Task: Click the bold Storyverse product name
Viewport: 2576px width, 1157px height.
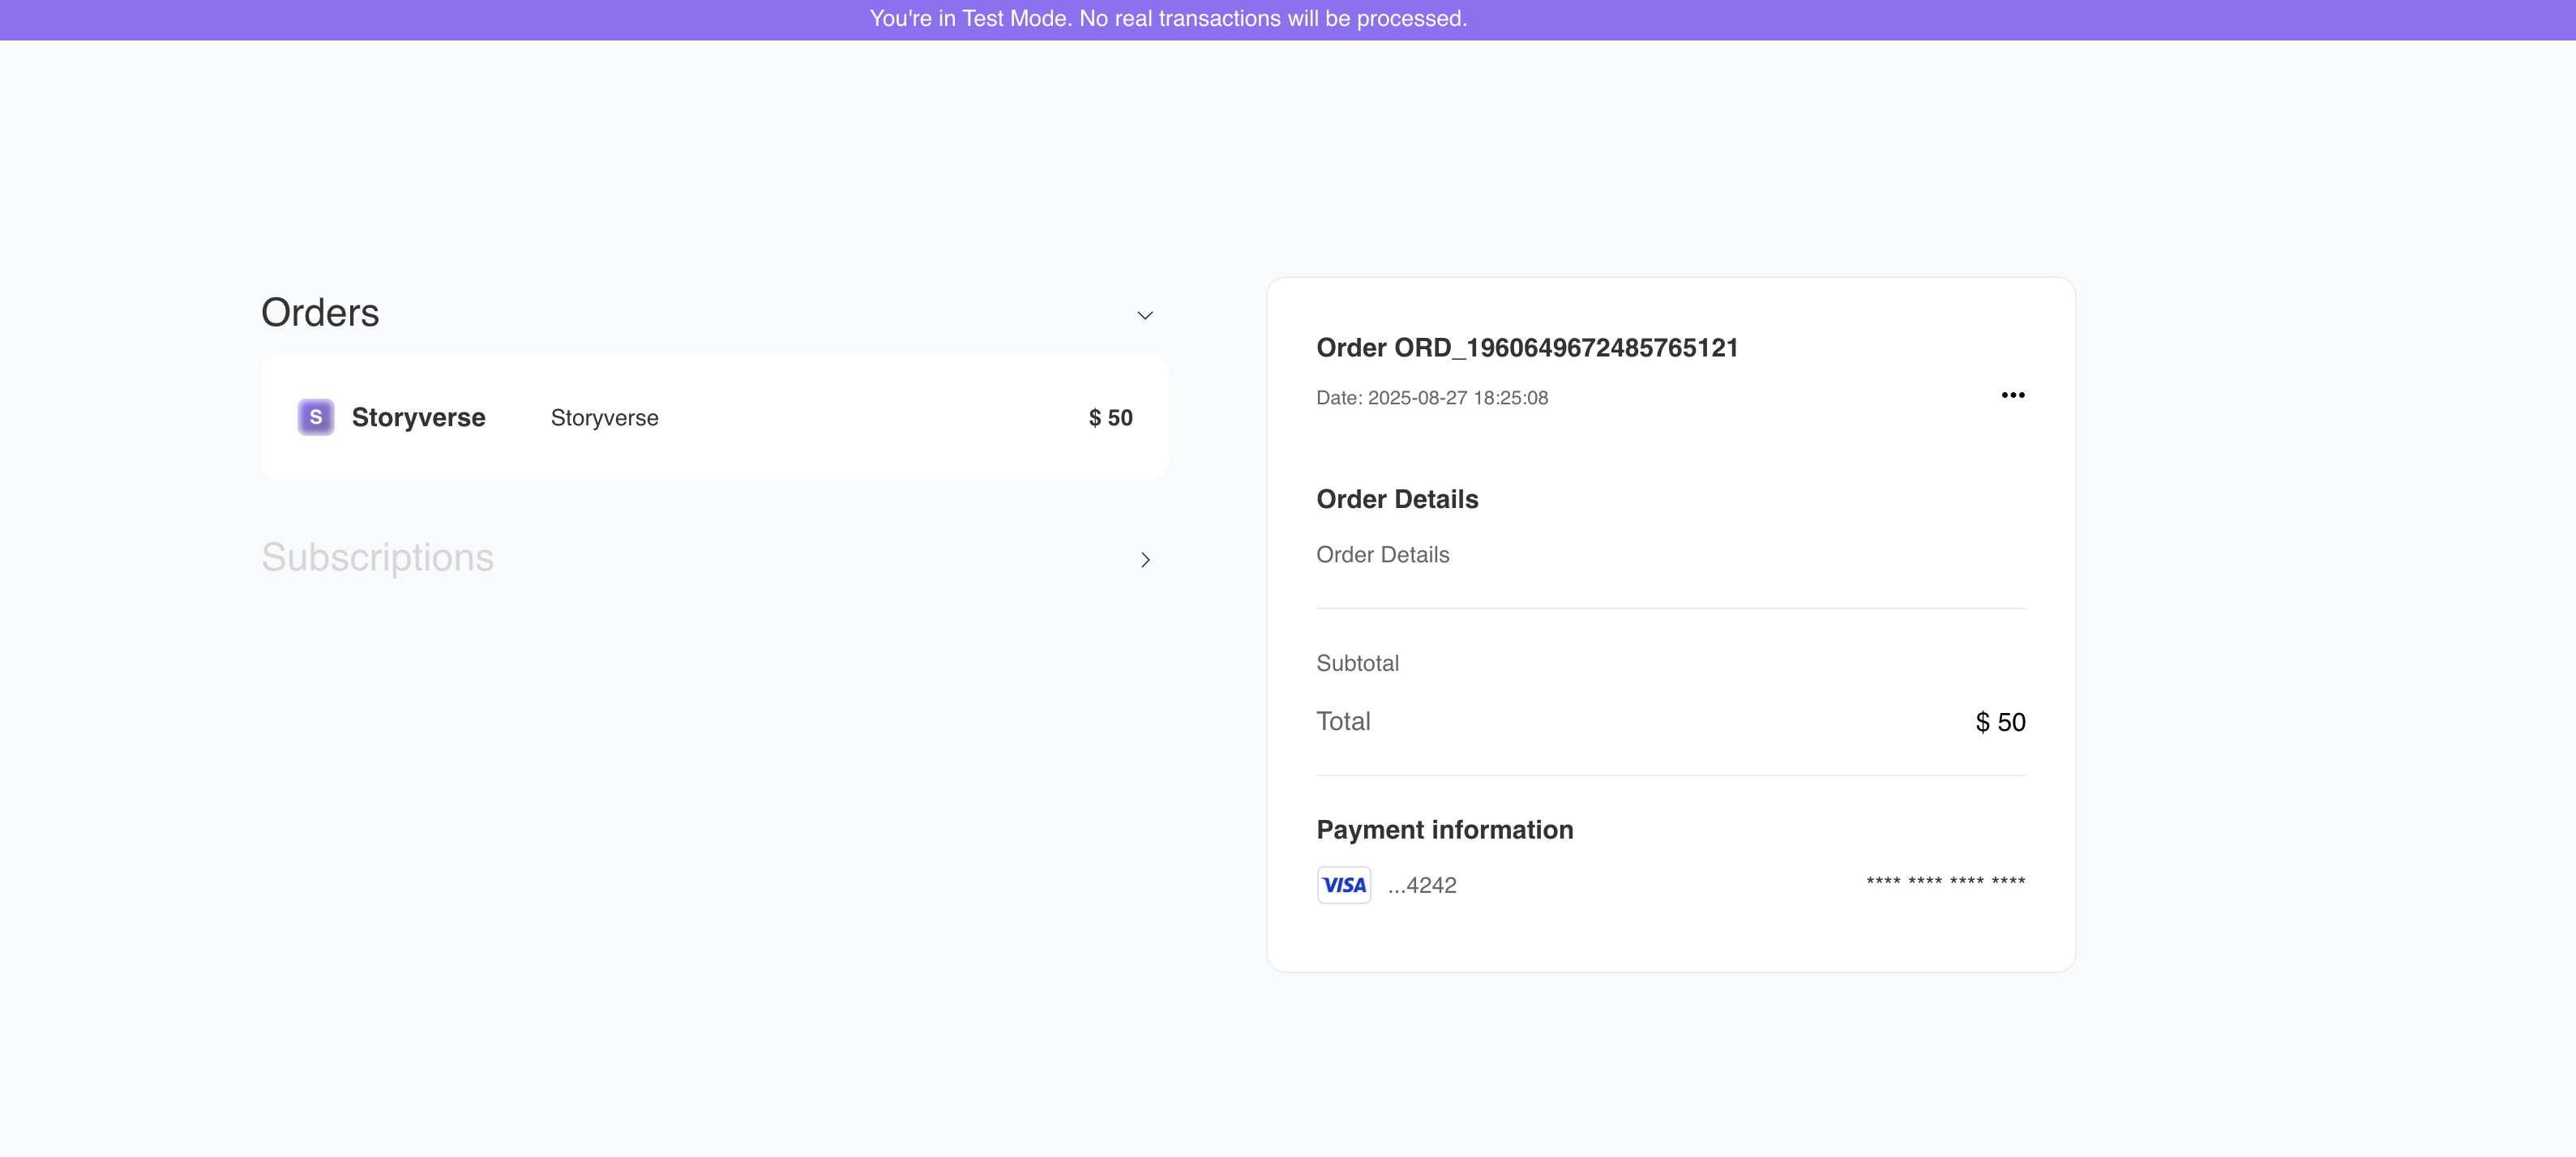Action: [x=418, y=417]
